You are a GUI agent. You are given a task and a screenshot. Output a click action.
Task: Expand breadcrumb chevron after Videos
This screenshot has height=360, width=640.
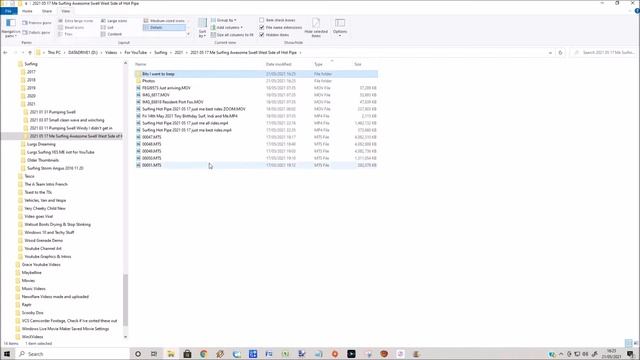pyautogui.click(x=120, y=53)
